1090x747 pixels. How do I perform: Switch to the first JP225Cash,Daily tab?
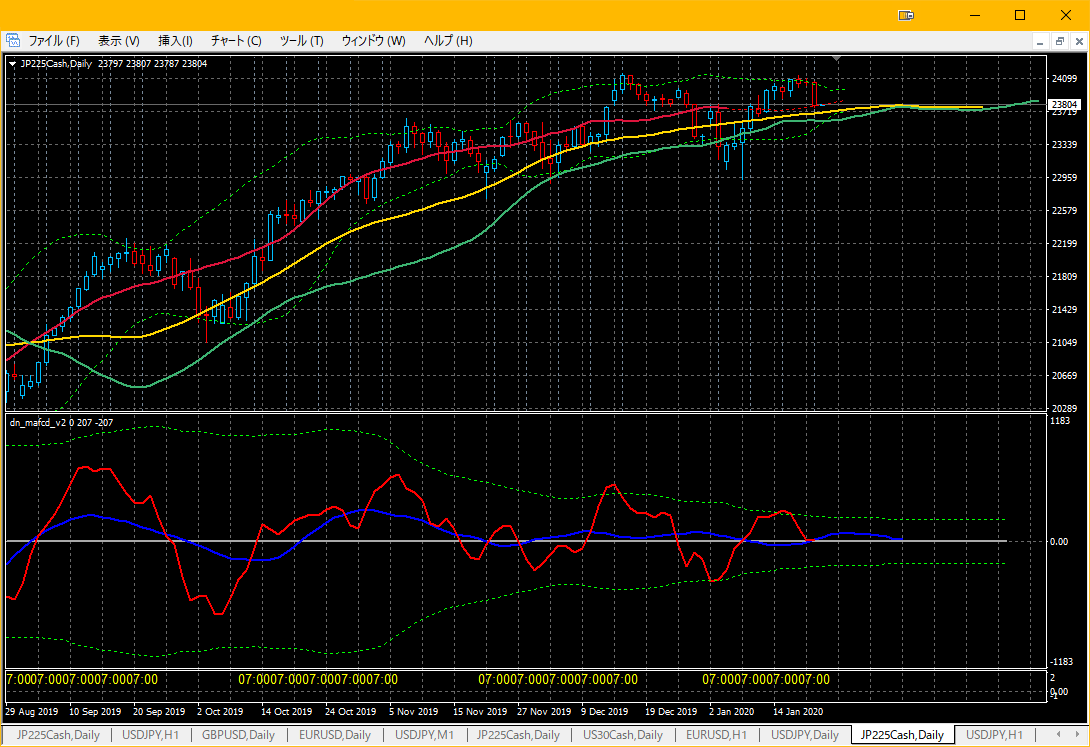[x=58, y=734]
